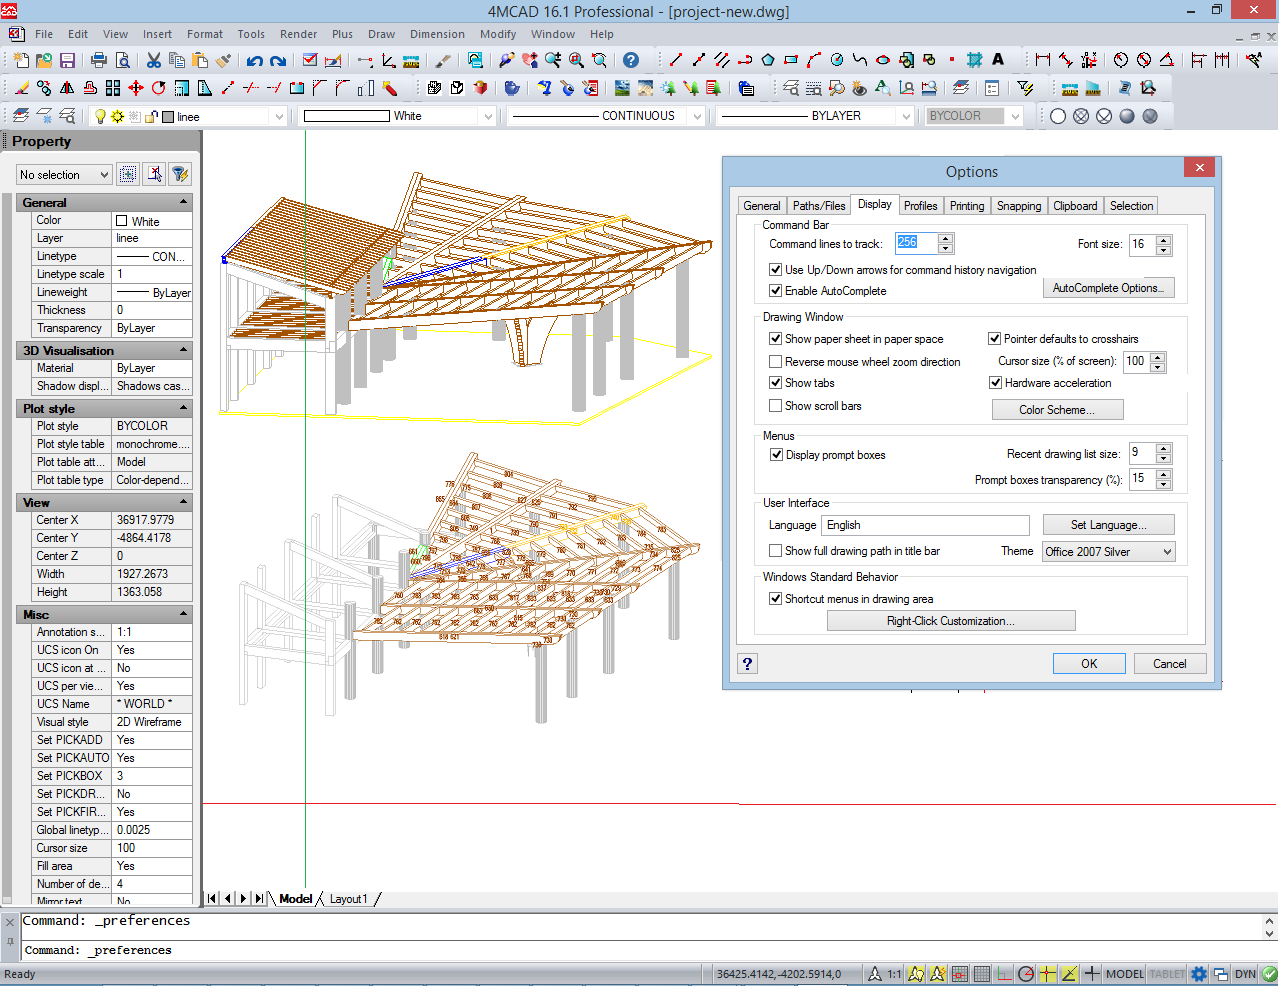
Task: Collapse the General section in Property panel
Action: [x=184, y=202]
